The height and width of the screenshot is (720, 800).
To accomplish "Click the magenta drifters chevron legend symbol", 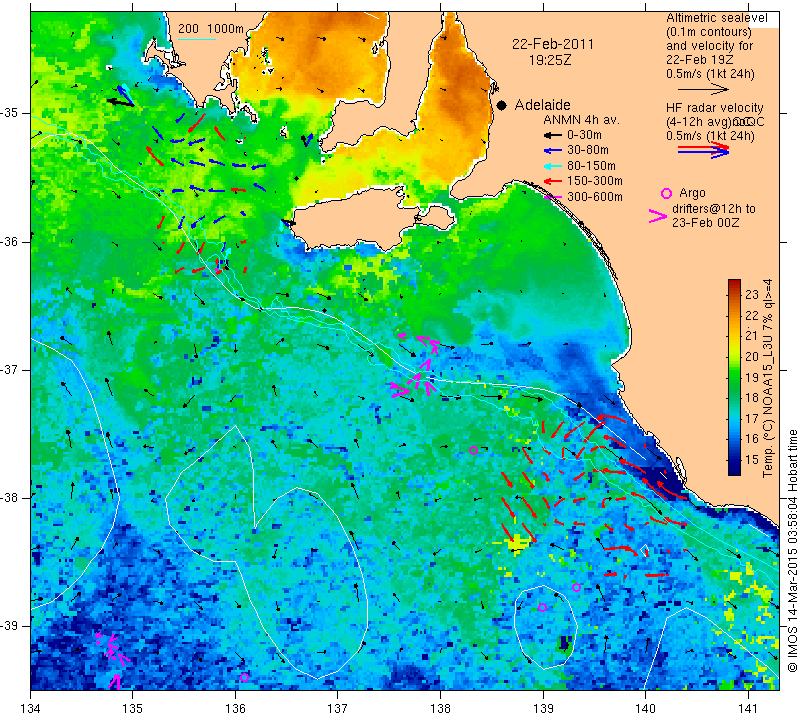I will coord(658,216).
